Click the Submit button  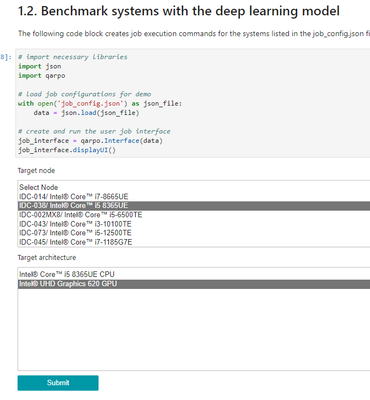coord(58,383)
